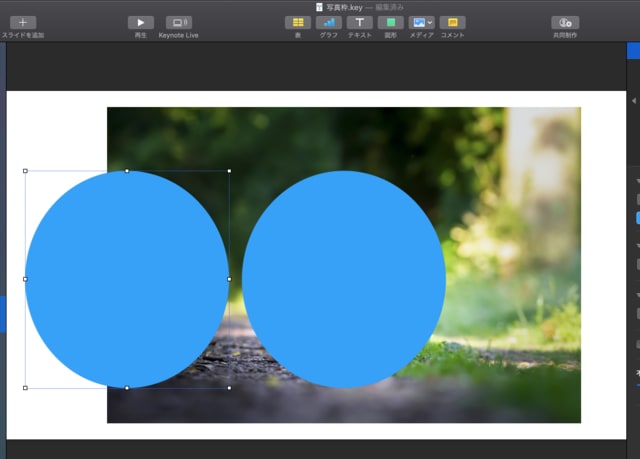Click the bottom-right selection handle
The width and height of the screenshot is (640, 459).
[x=229, y=388]
